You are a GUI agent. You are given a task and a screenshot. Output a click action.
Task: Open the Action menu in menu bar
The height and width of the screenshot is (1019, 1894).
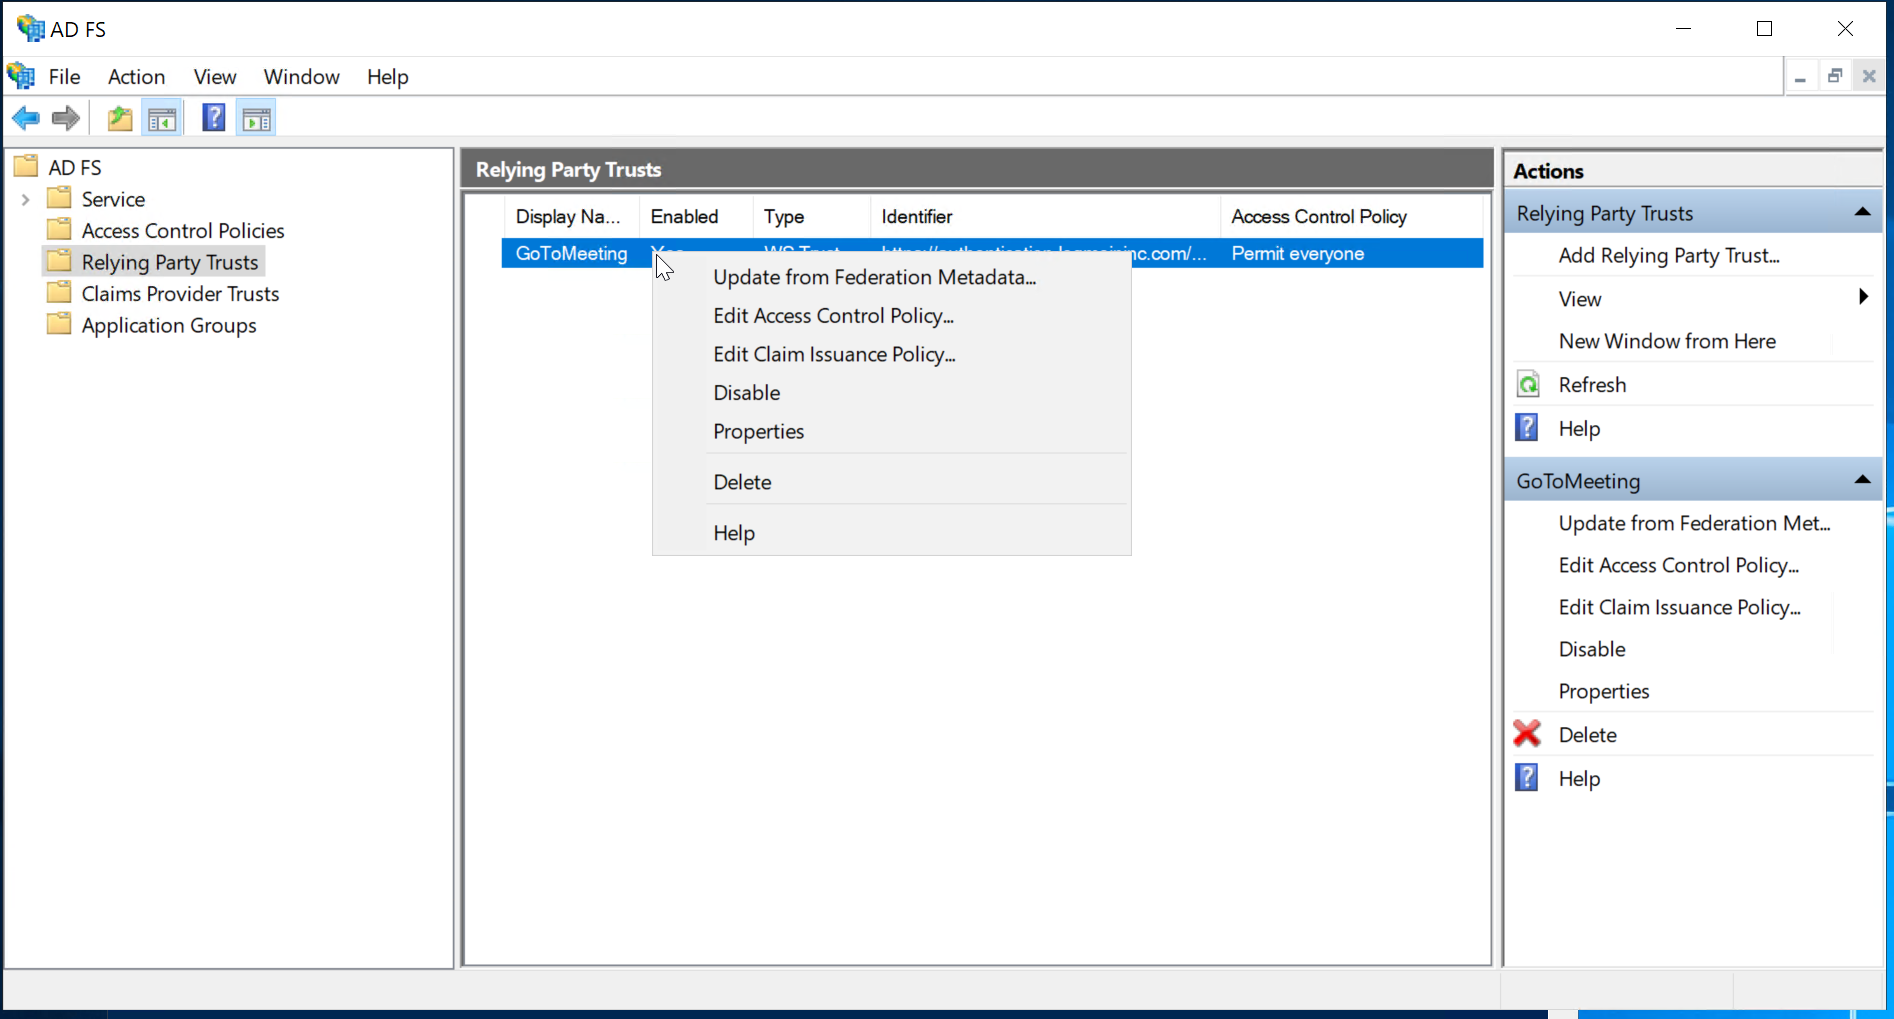(136, 77)
